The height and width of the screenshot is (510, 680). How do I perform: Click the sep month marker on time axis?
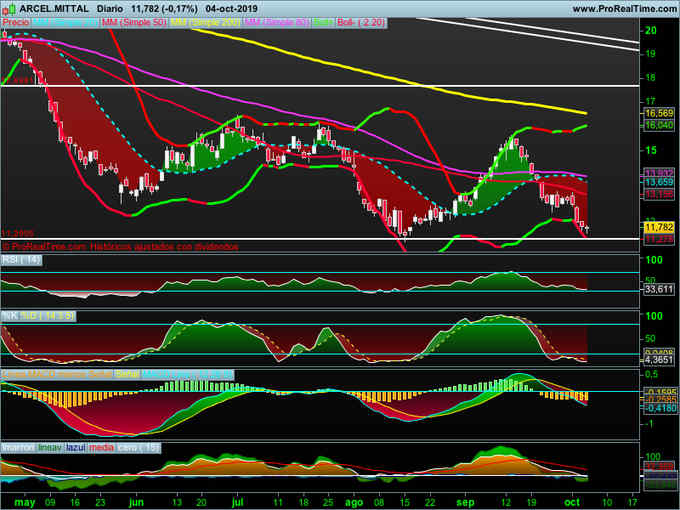[x=465, y=502]
